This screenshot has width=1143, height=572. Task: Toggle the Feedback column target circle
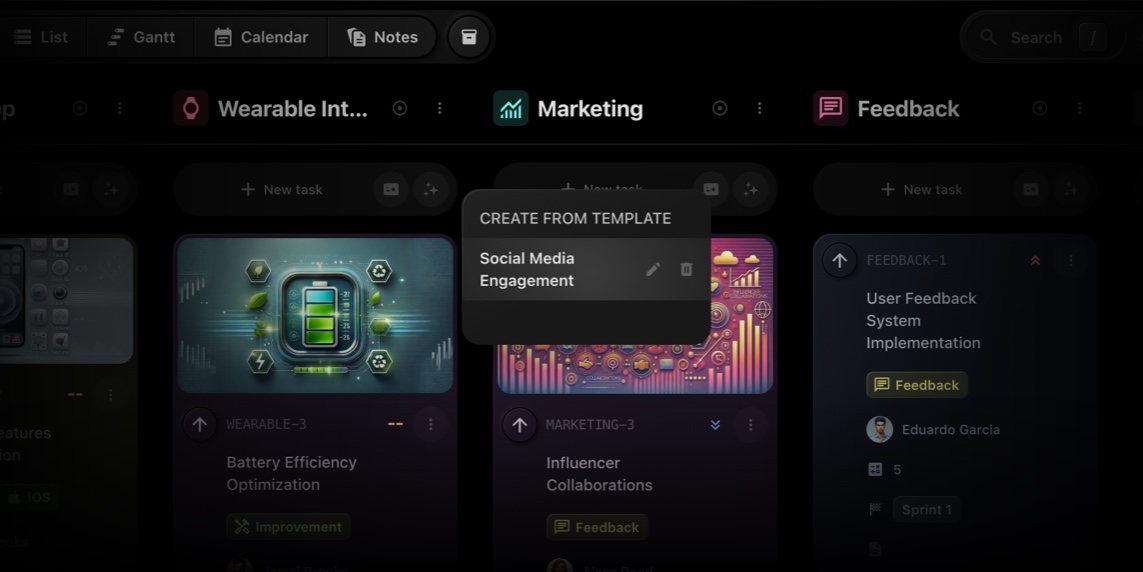click(1040, 108)
